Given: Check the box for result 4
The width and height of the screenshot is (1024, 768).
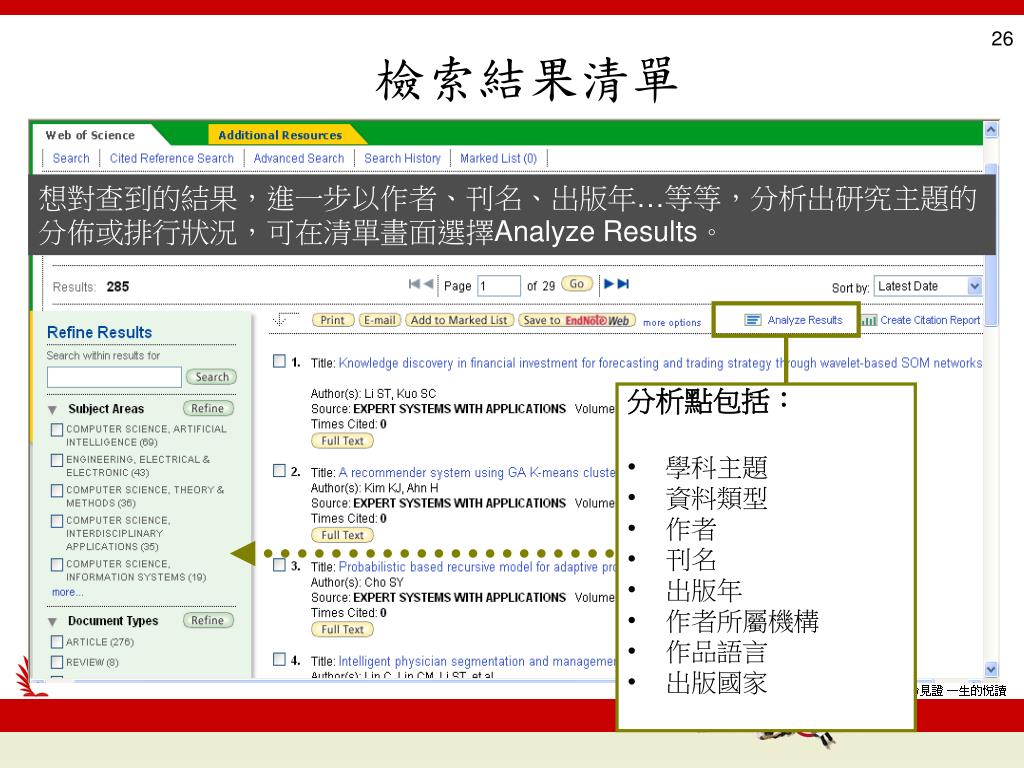Looking at the screenshot, I should [x=279, y=659].
